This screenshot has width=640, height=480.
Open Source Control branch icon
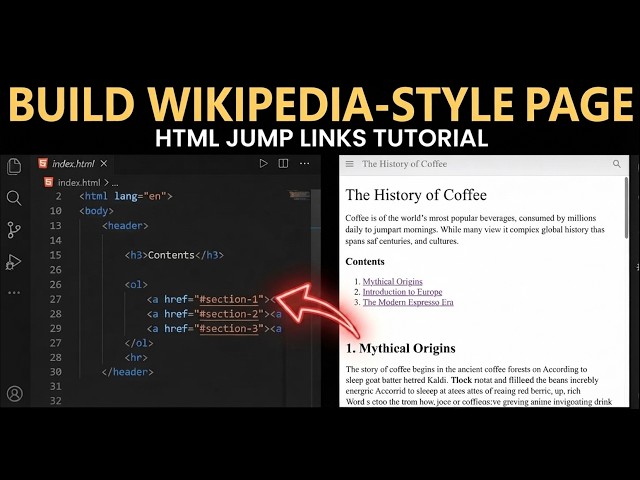click(14, 230)
